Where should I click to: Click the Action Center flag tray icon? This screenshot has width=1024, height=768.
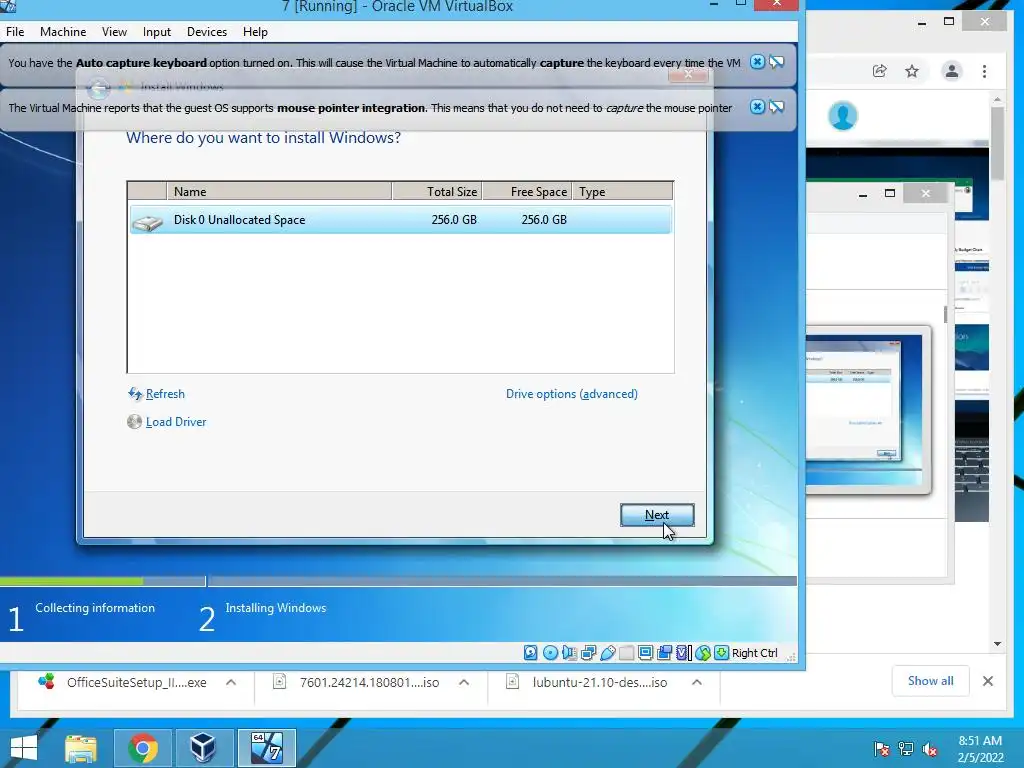click(881, 748)
